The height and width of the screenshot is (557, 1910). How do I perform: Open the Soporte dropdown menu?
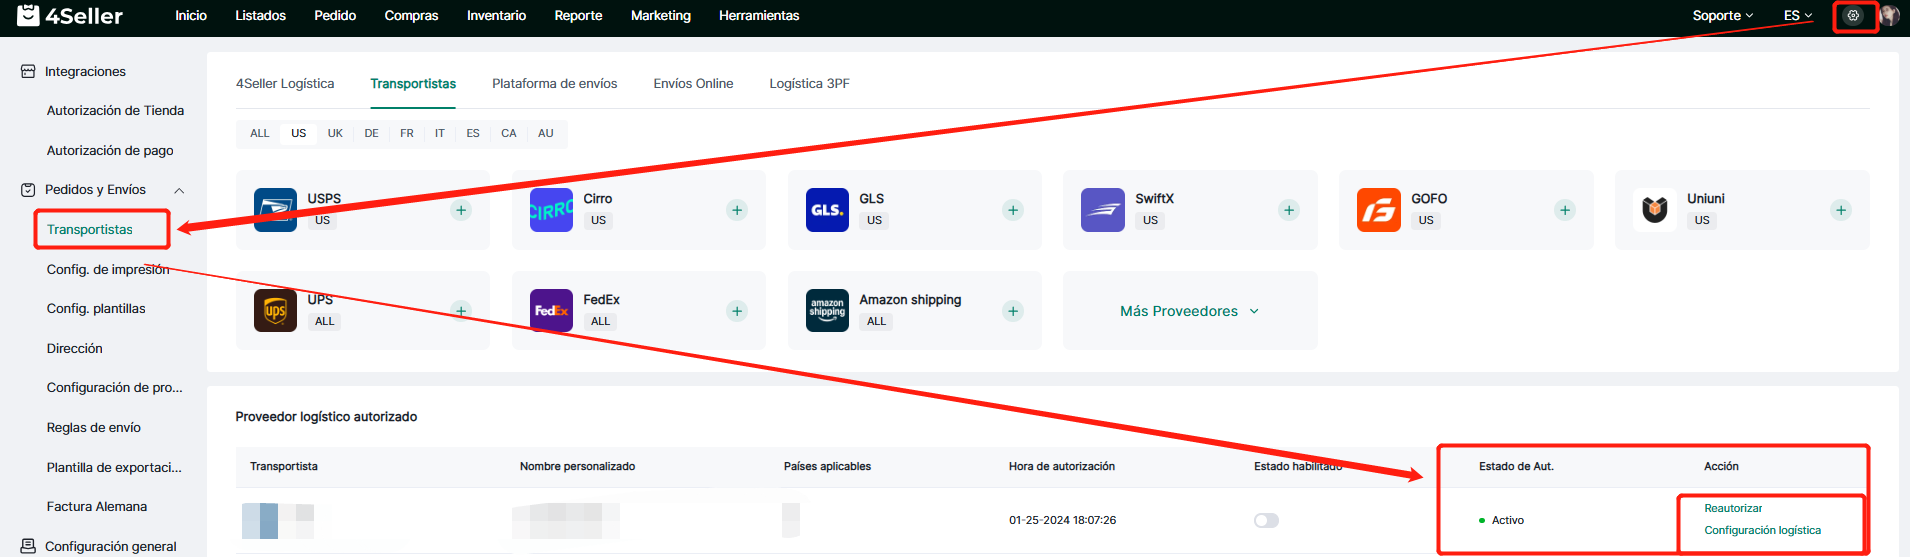(x=1722, y=16)
